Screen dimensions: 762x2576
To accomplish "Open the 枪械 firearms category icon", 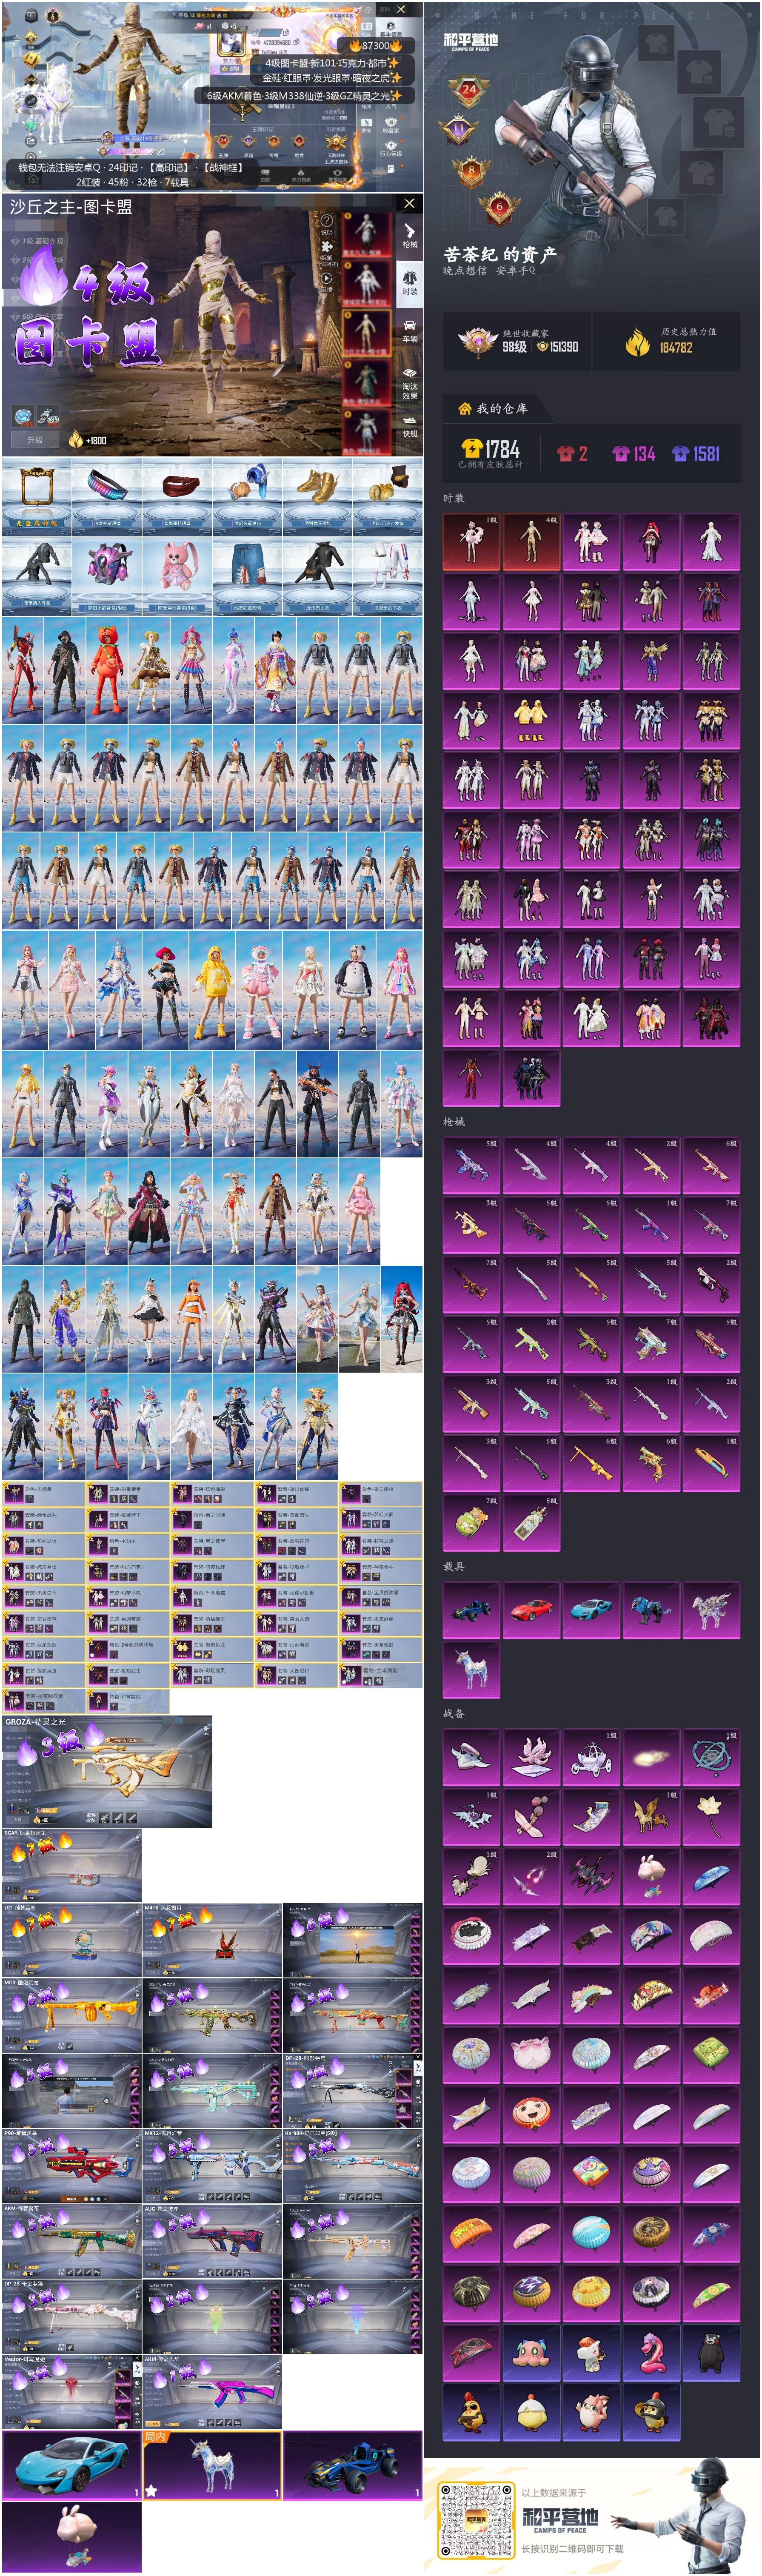I will (x=410, y=236).
